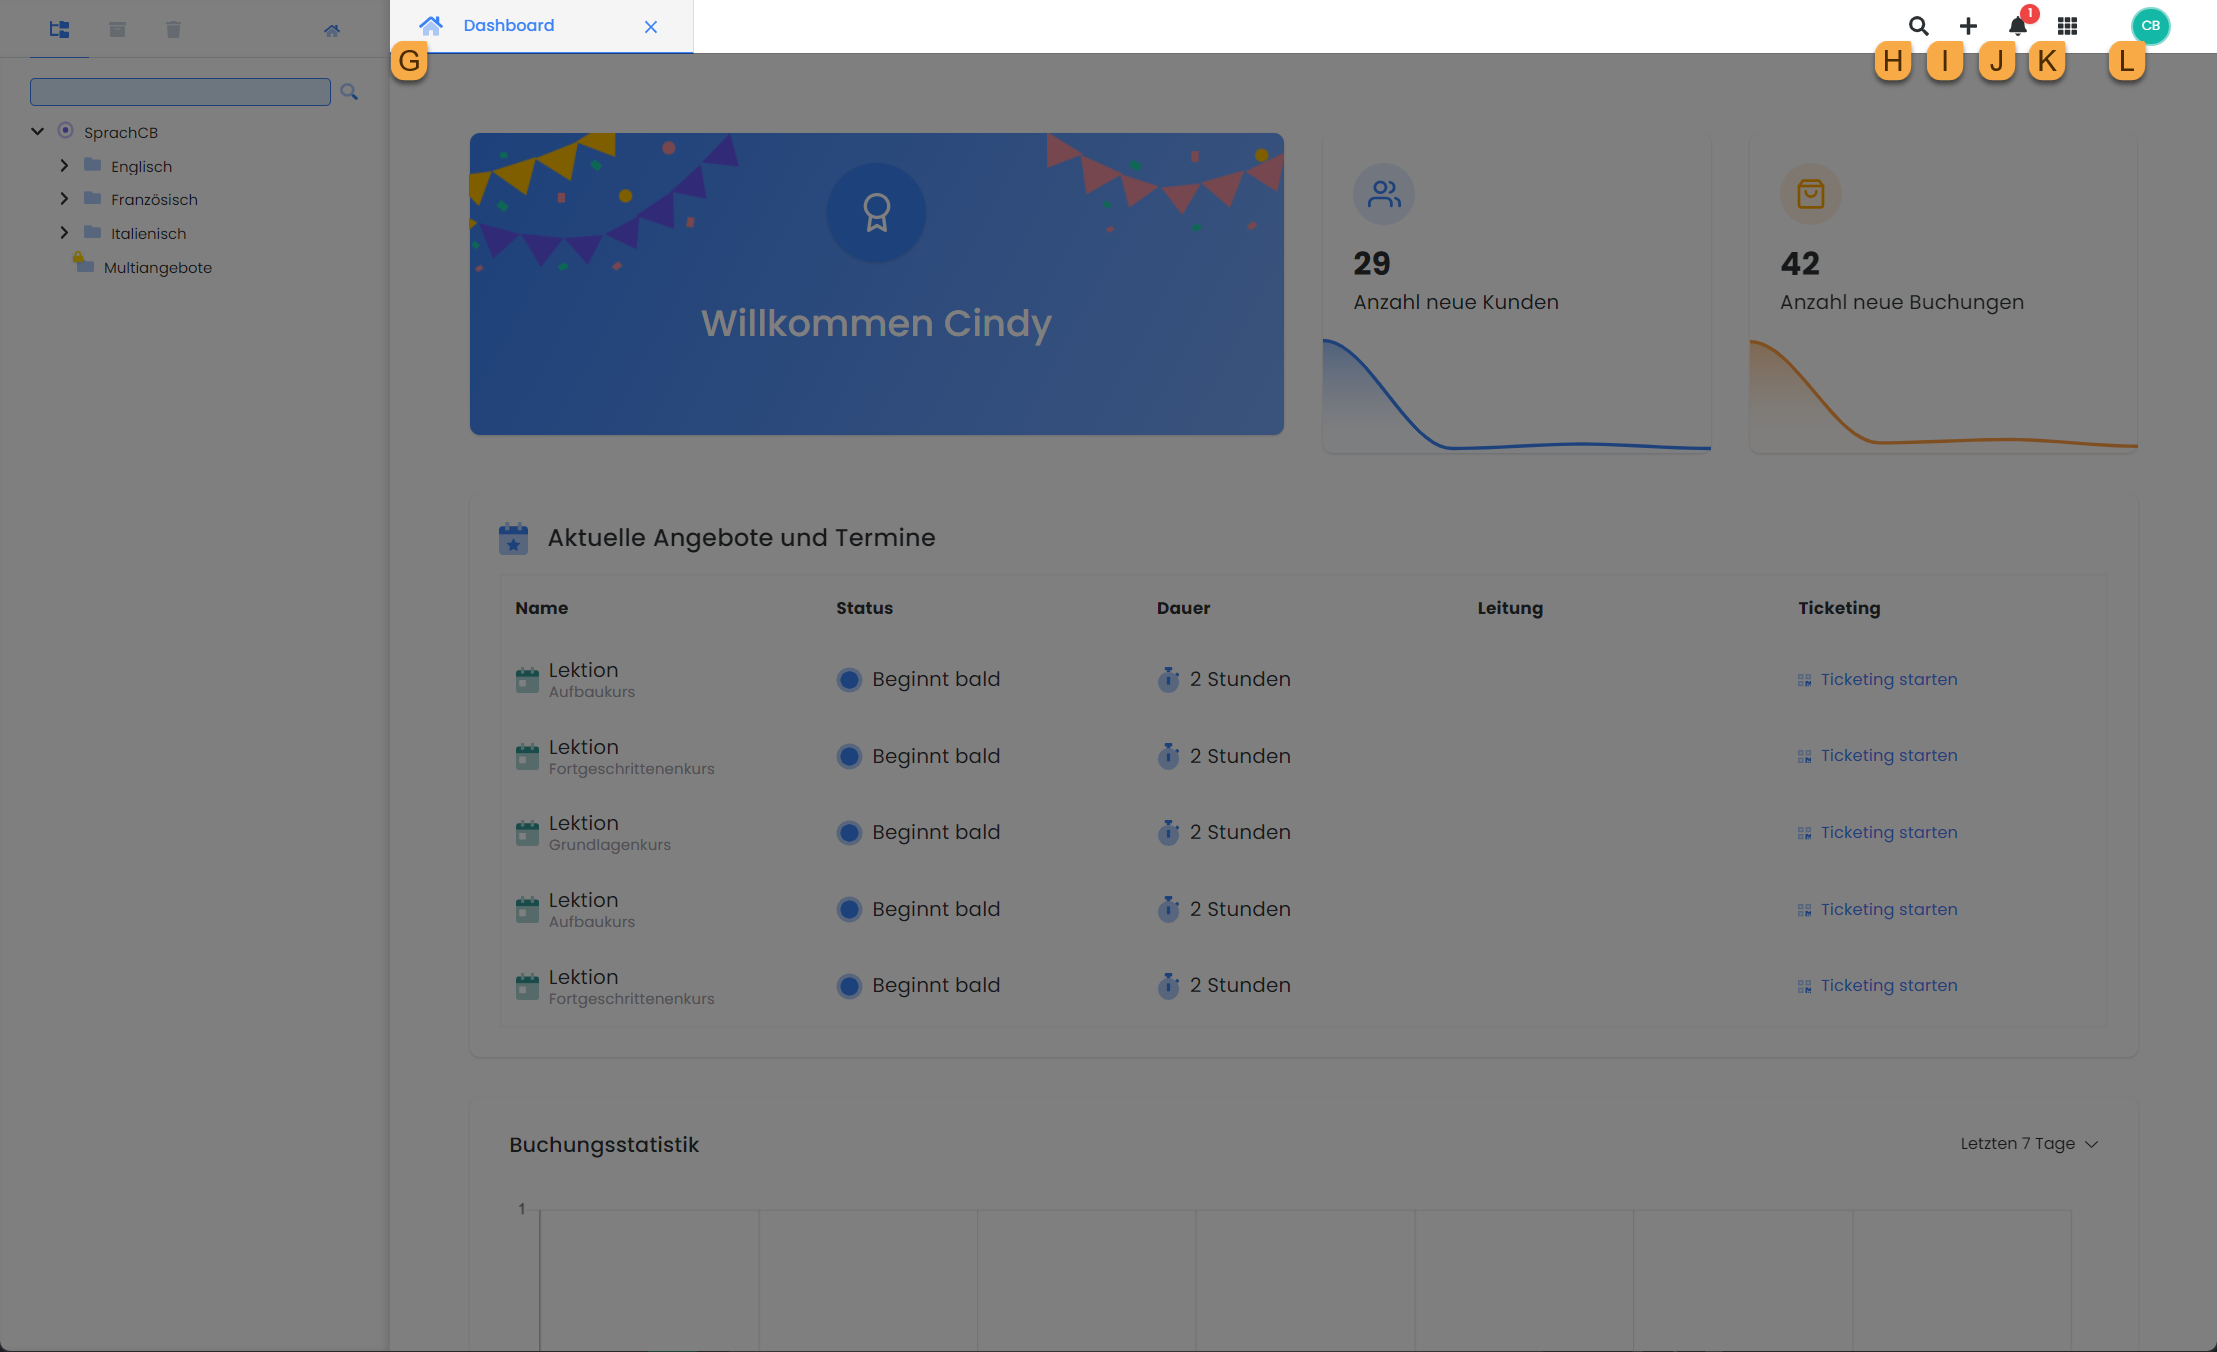
Task: Collapse the SprachCB root node
Action: pyautogui.click(x=37, y=131)
